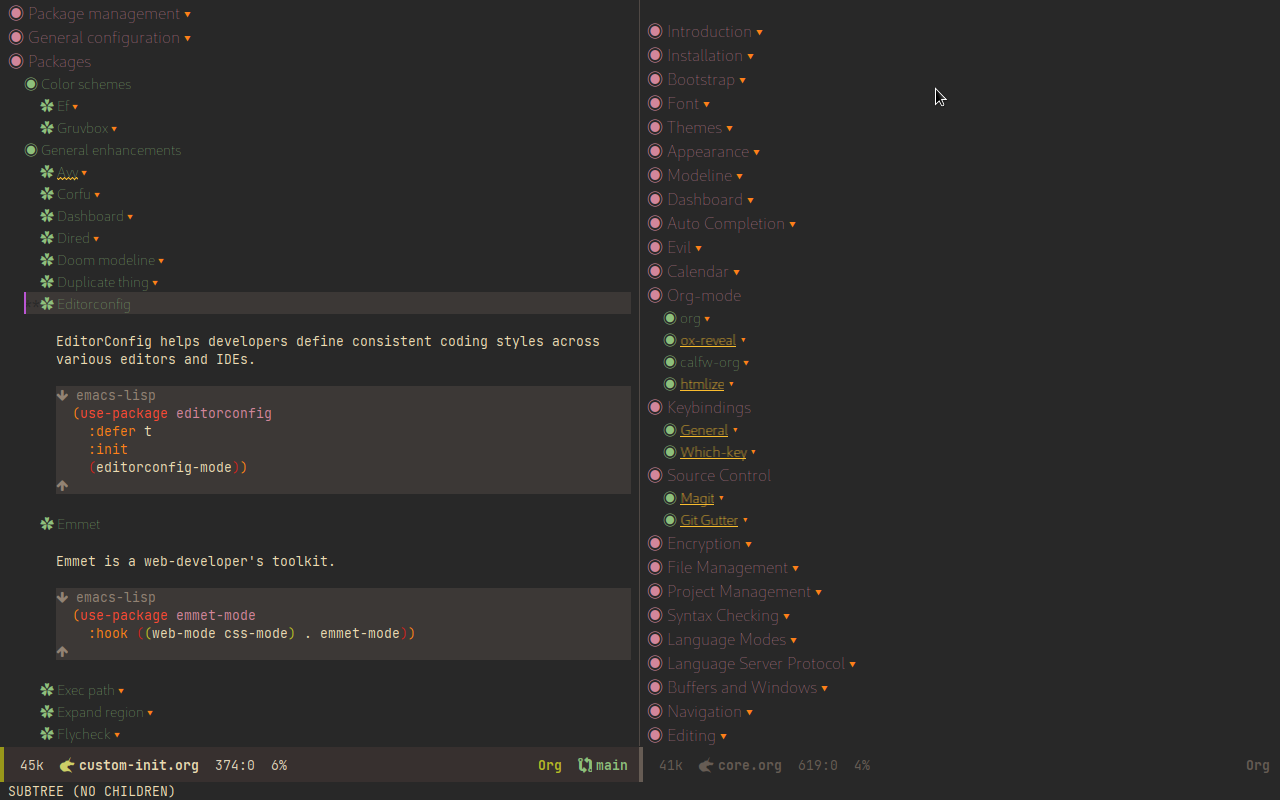Expand the Dashboard fold arrow in custom-init.org
This screenshot has height=800, width=1280.
pyautogui.click(x=130, y=217)
